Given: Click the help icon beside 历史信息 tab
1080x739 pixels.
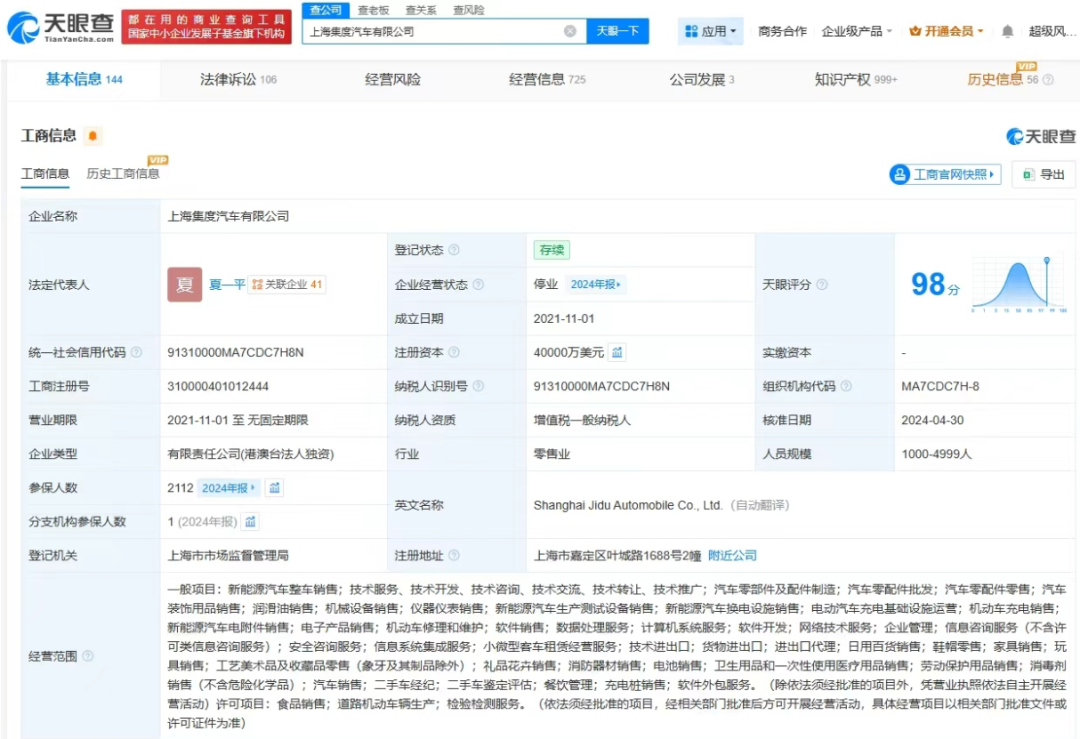Looking at the screenshot, I should point(1048,80).
